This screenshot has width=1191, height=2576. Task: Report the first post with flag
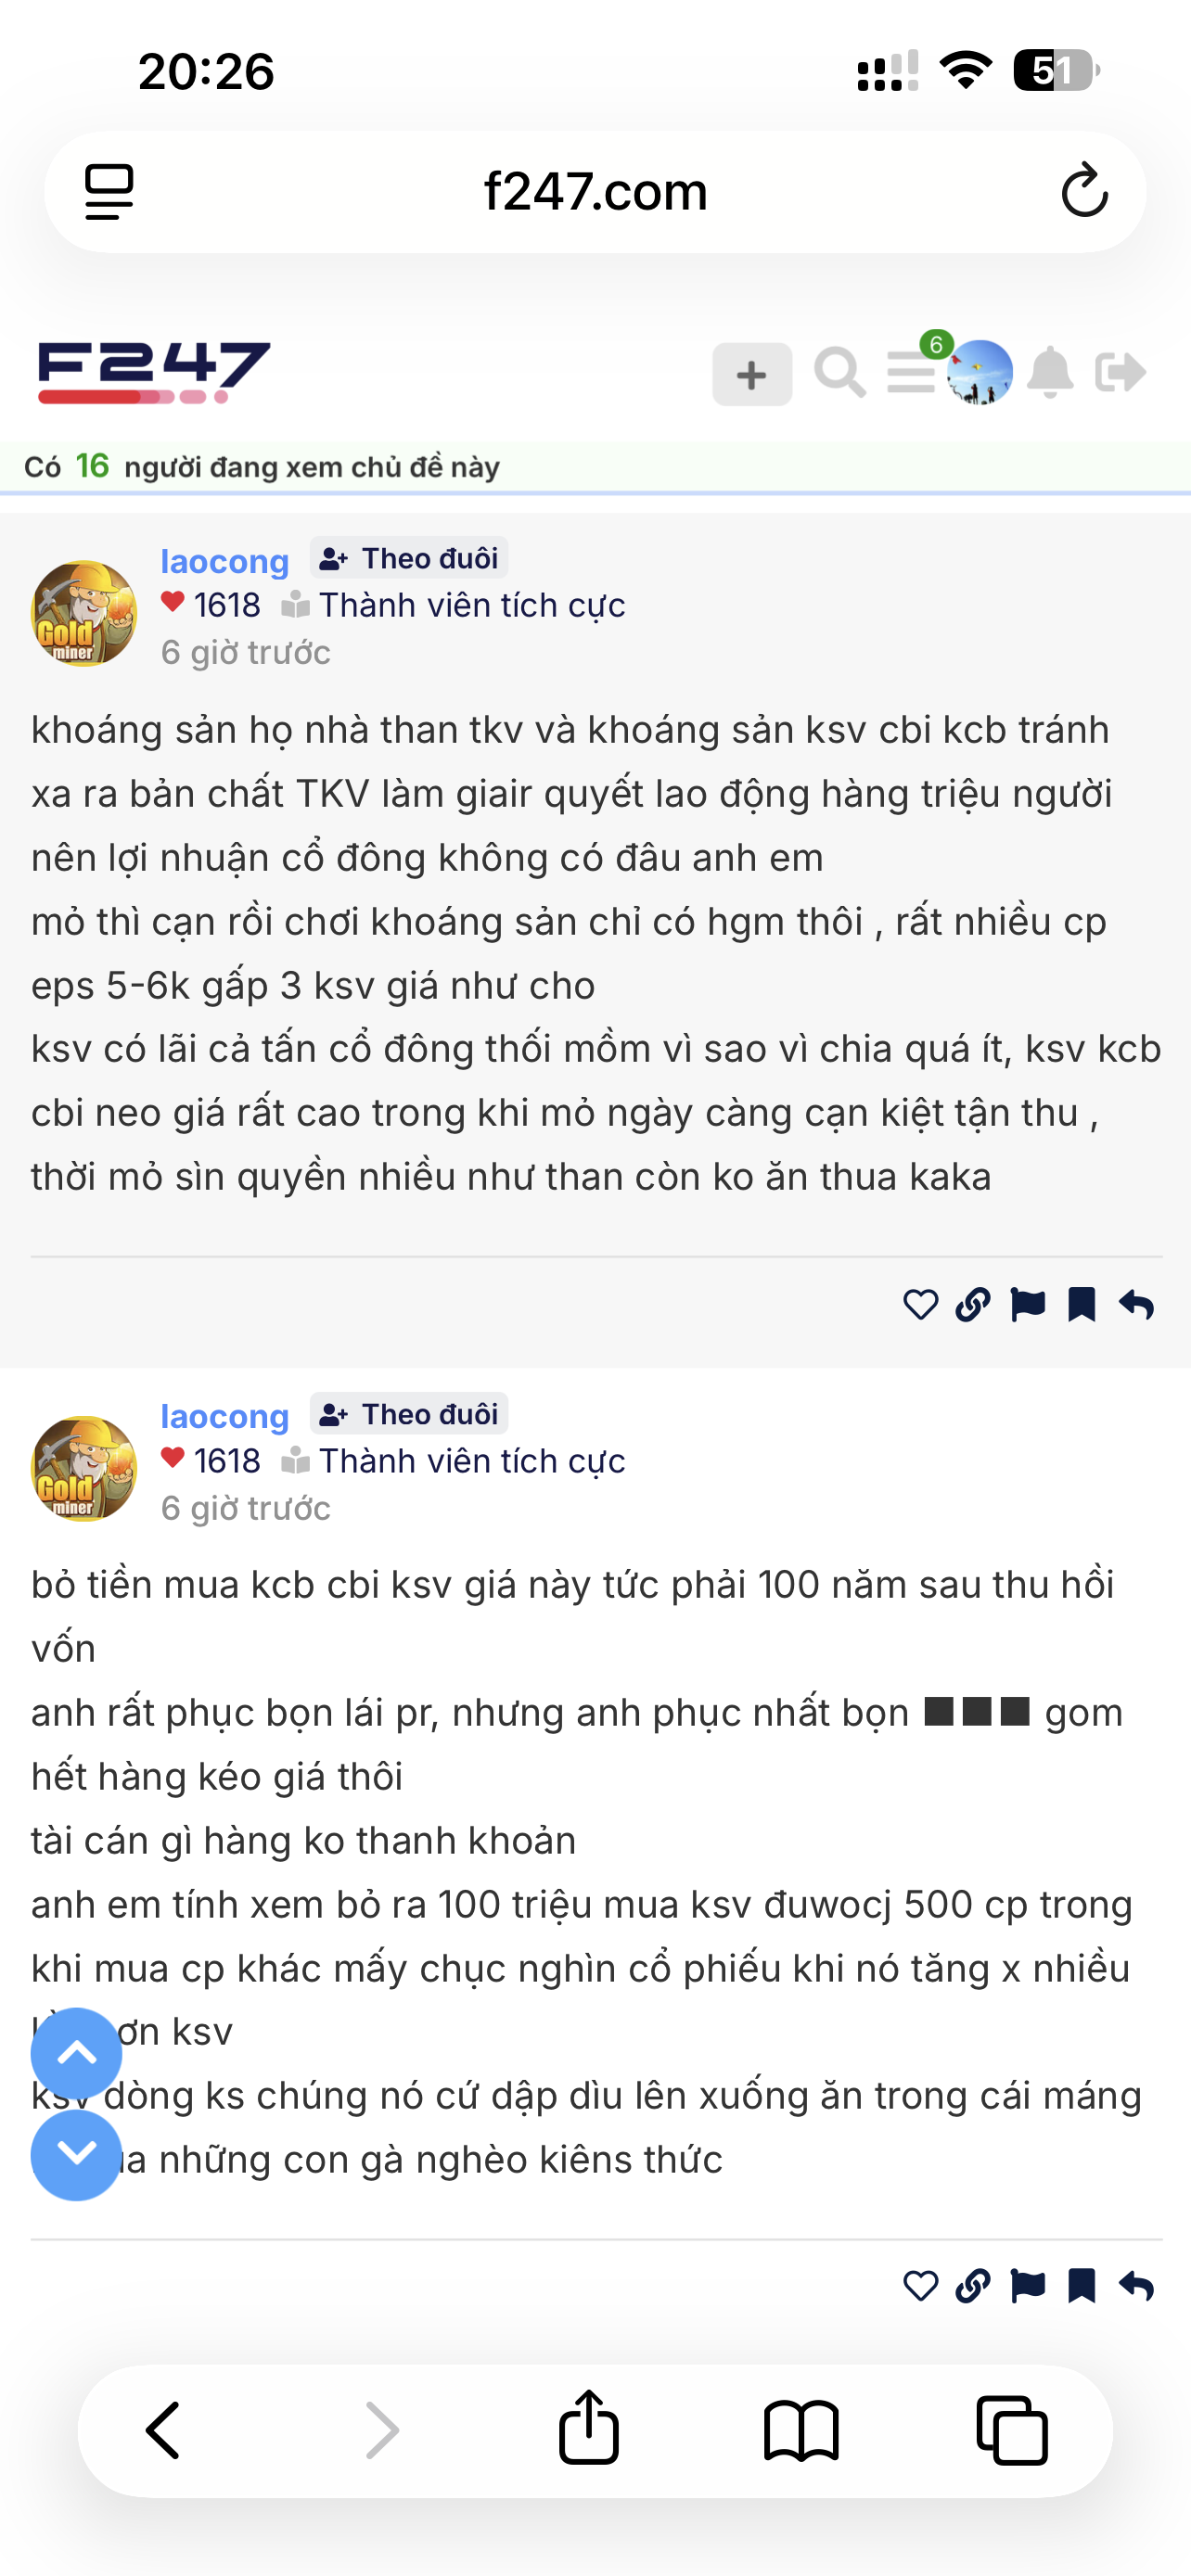[1028, 1305]
